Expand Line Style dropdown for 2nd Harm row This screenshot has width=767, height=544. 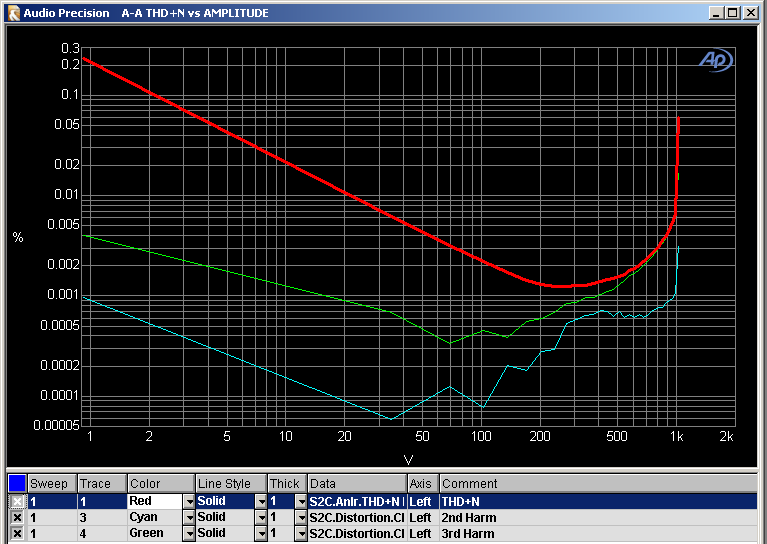click(261, 518)
